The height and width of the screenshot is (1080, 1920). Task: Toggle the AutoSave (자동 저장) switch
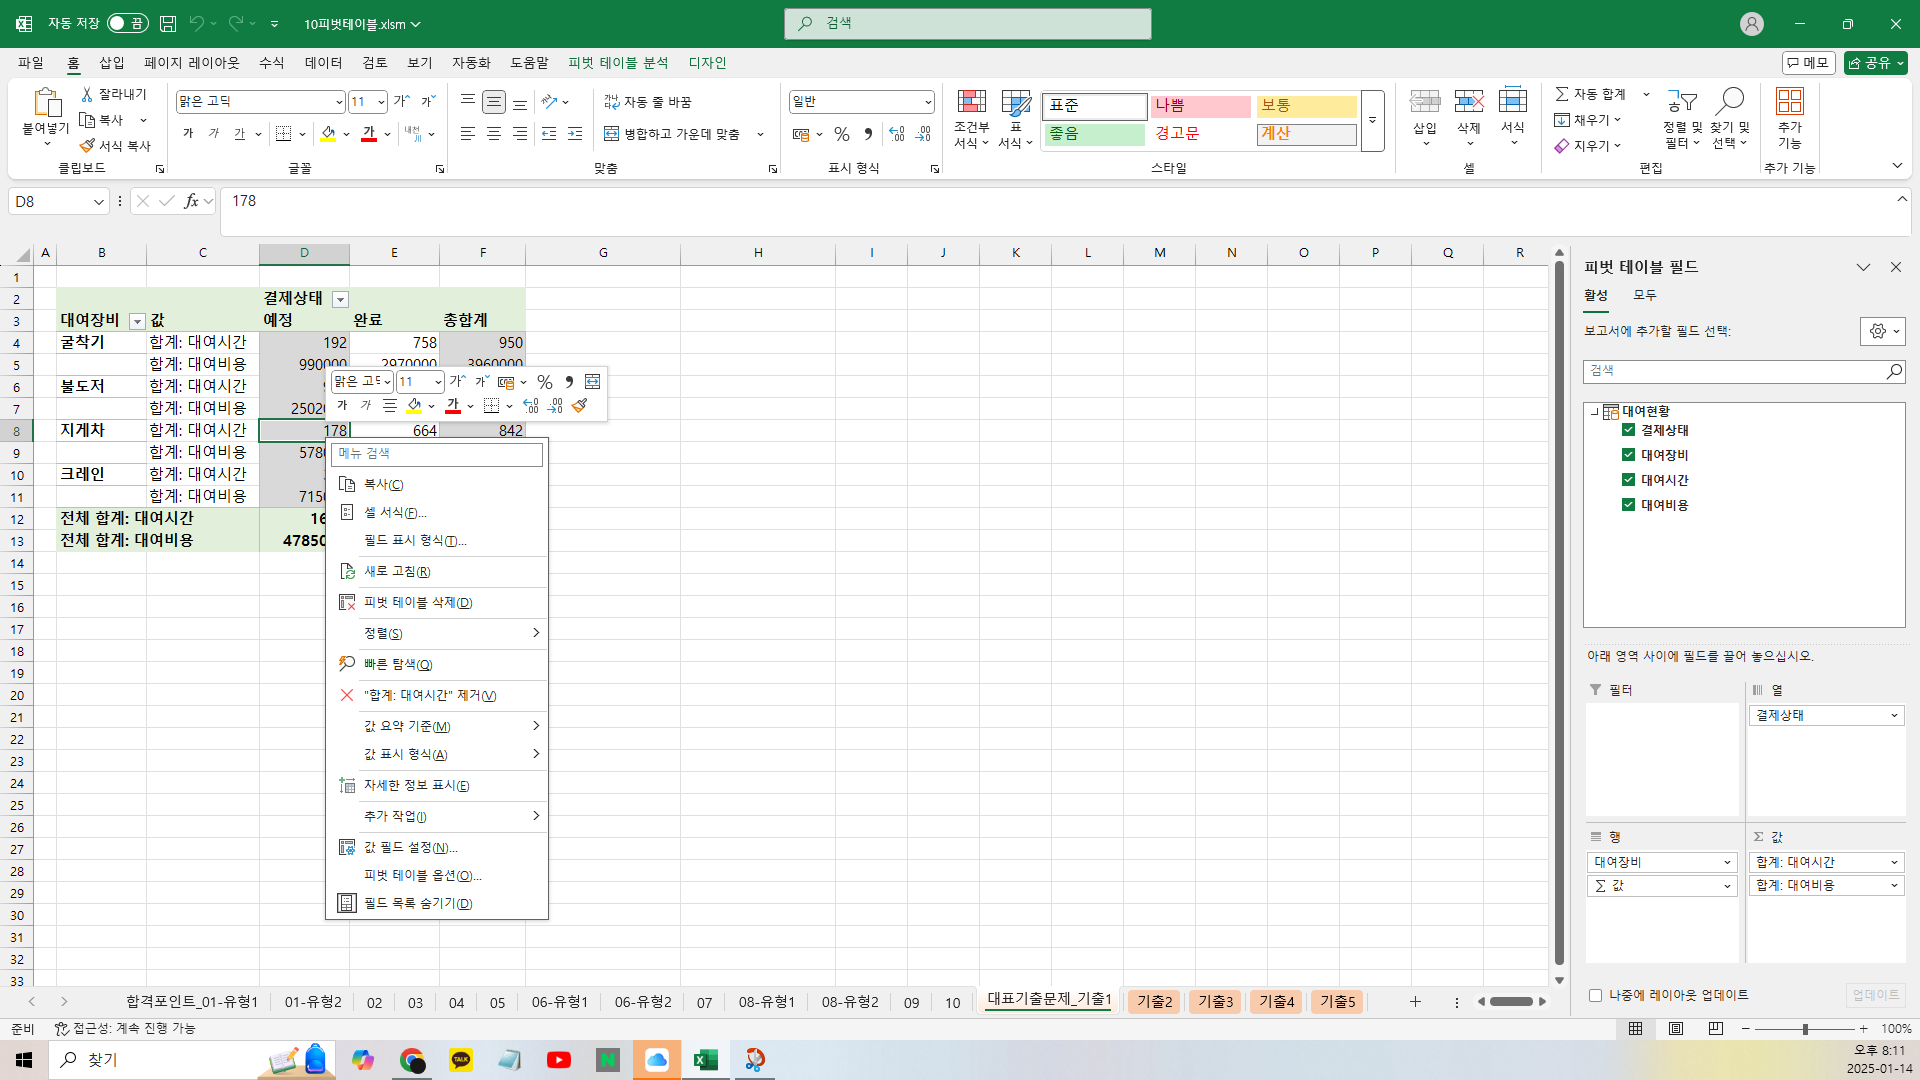pyautogui.click(x=127, y=23)
